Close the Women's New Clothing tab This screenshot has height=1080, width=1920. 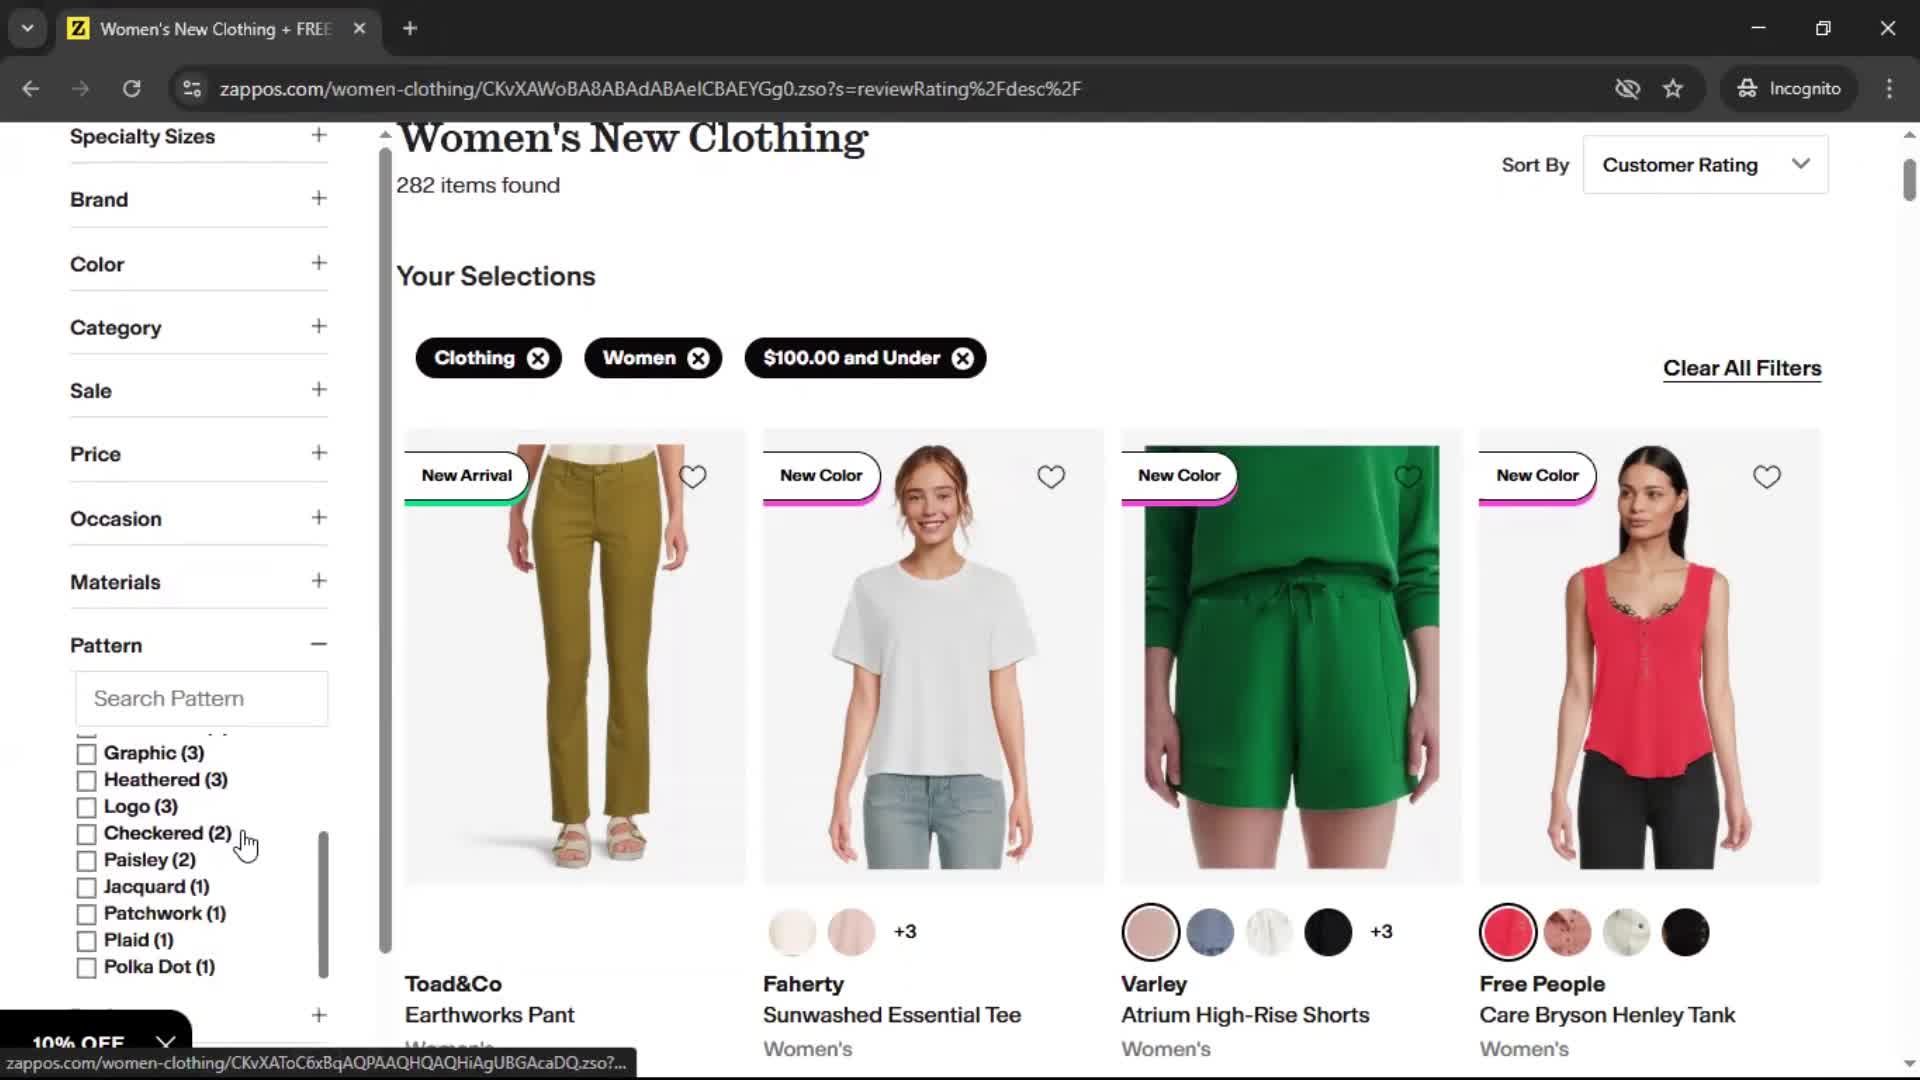(x=359, y=28)
